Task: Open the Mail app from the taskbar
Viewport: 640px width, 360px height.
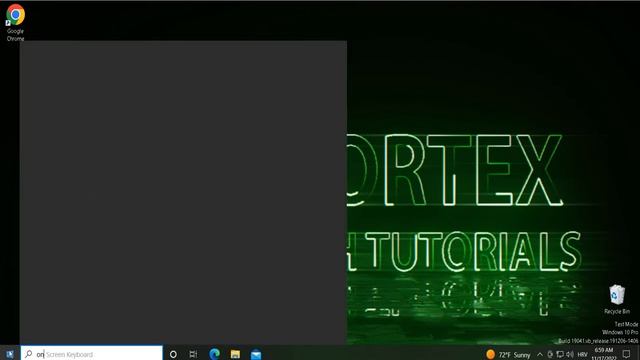Action: coord(256,354)
